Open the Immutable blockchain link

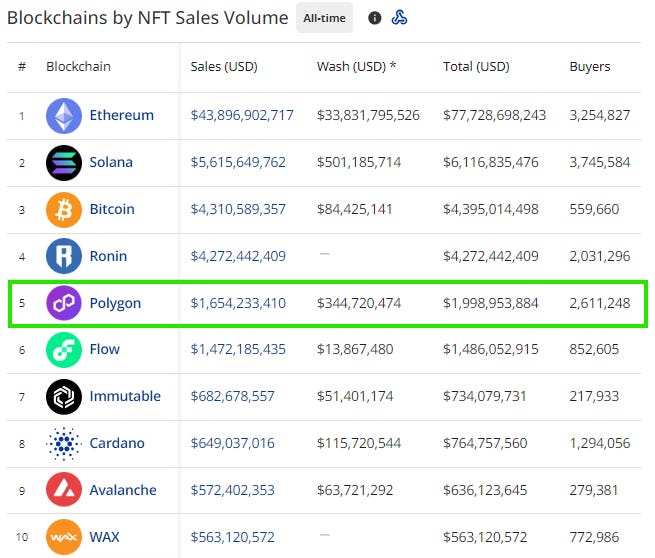(x=125, y=396)
